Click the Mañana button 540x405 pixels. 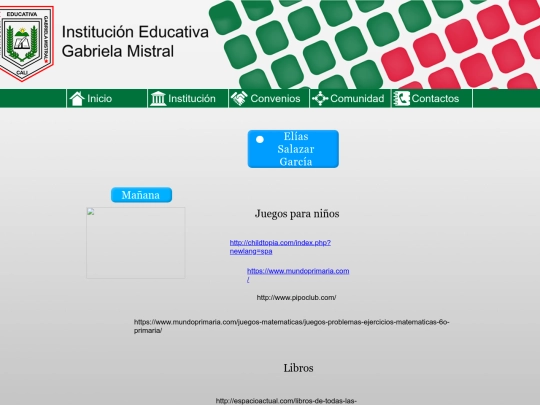click(141, 195)
